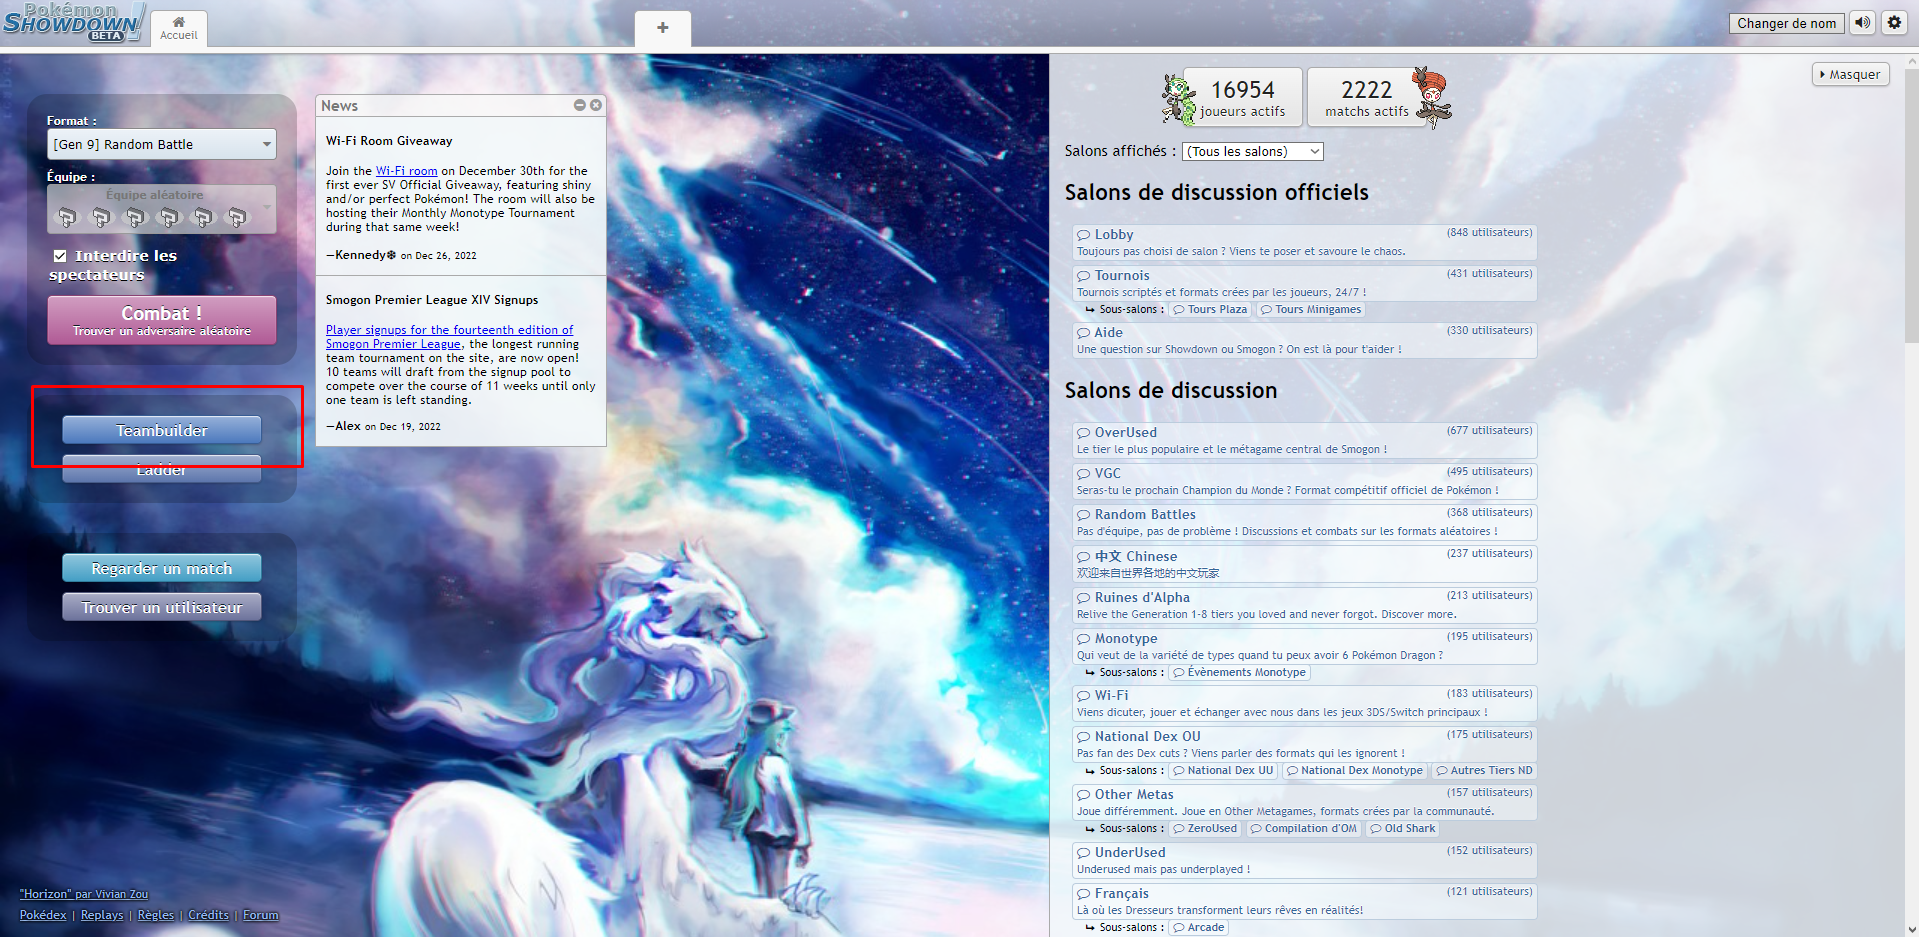Open the Arcade subroom
The image size is (1919, 937).
click(x=1199, y=928)
